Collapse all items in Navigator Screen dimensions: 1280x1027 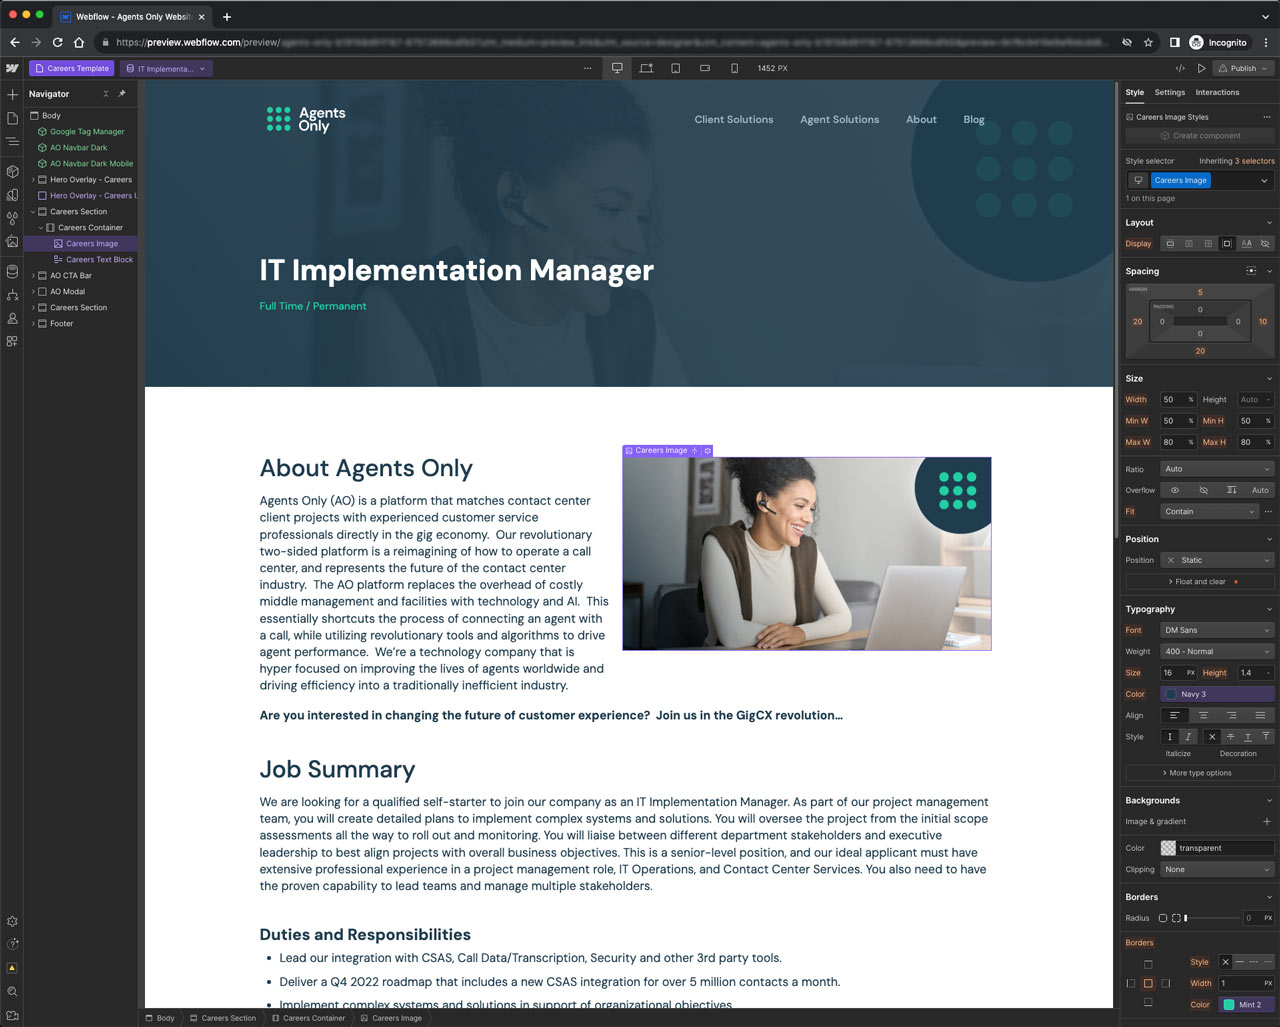pyautogui.click(x=106, y=94)
